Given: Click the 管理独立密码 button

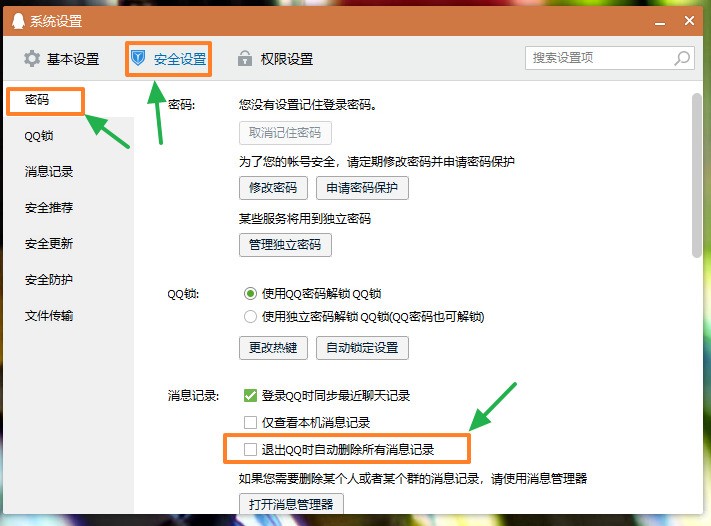Looking at the screenshot, I should [285, 245].
